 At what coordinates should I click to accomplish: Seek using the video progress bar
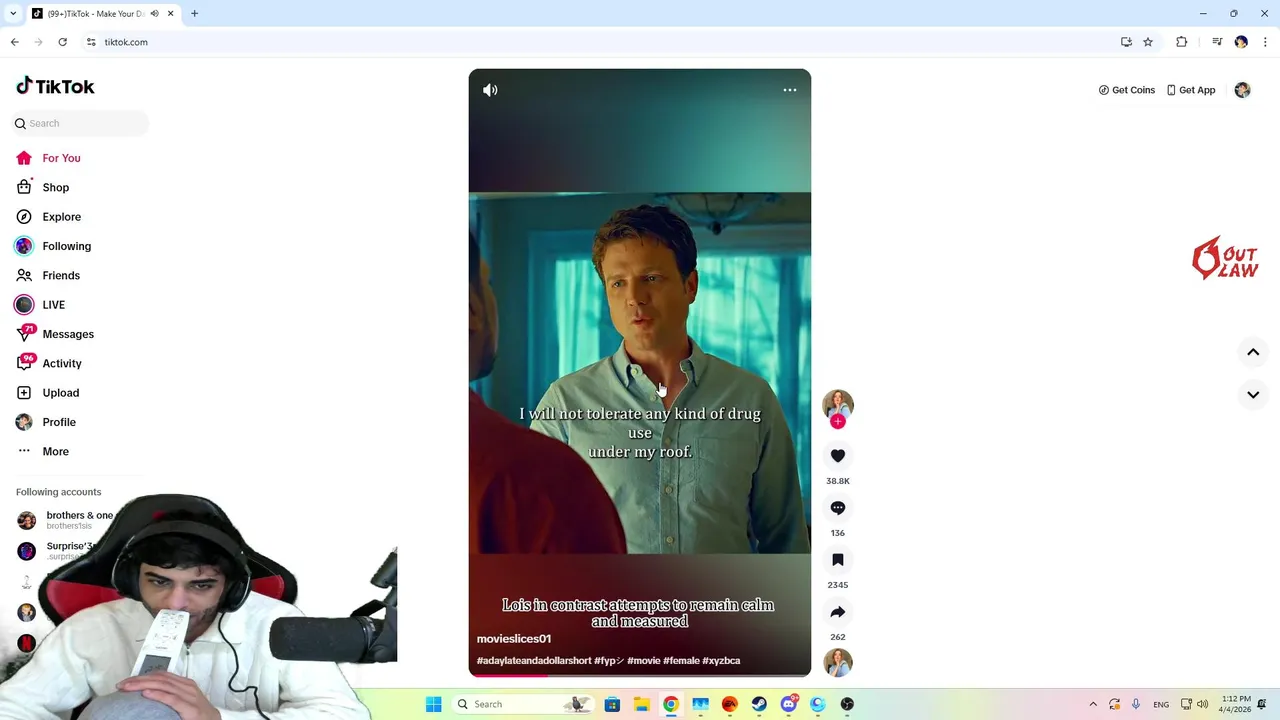[640, 675]
